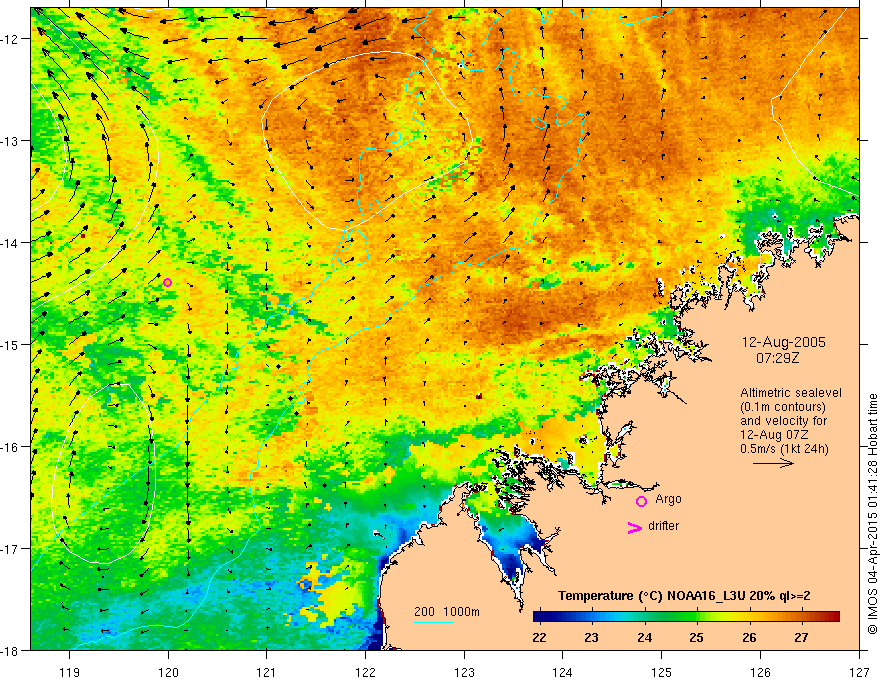The height and width of the screenshot is (680, 880).
Task: Click longitude axis label '120'
Action: click(168, 672)
